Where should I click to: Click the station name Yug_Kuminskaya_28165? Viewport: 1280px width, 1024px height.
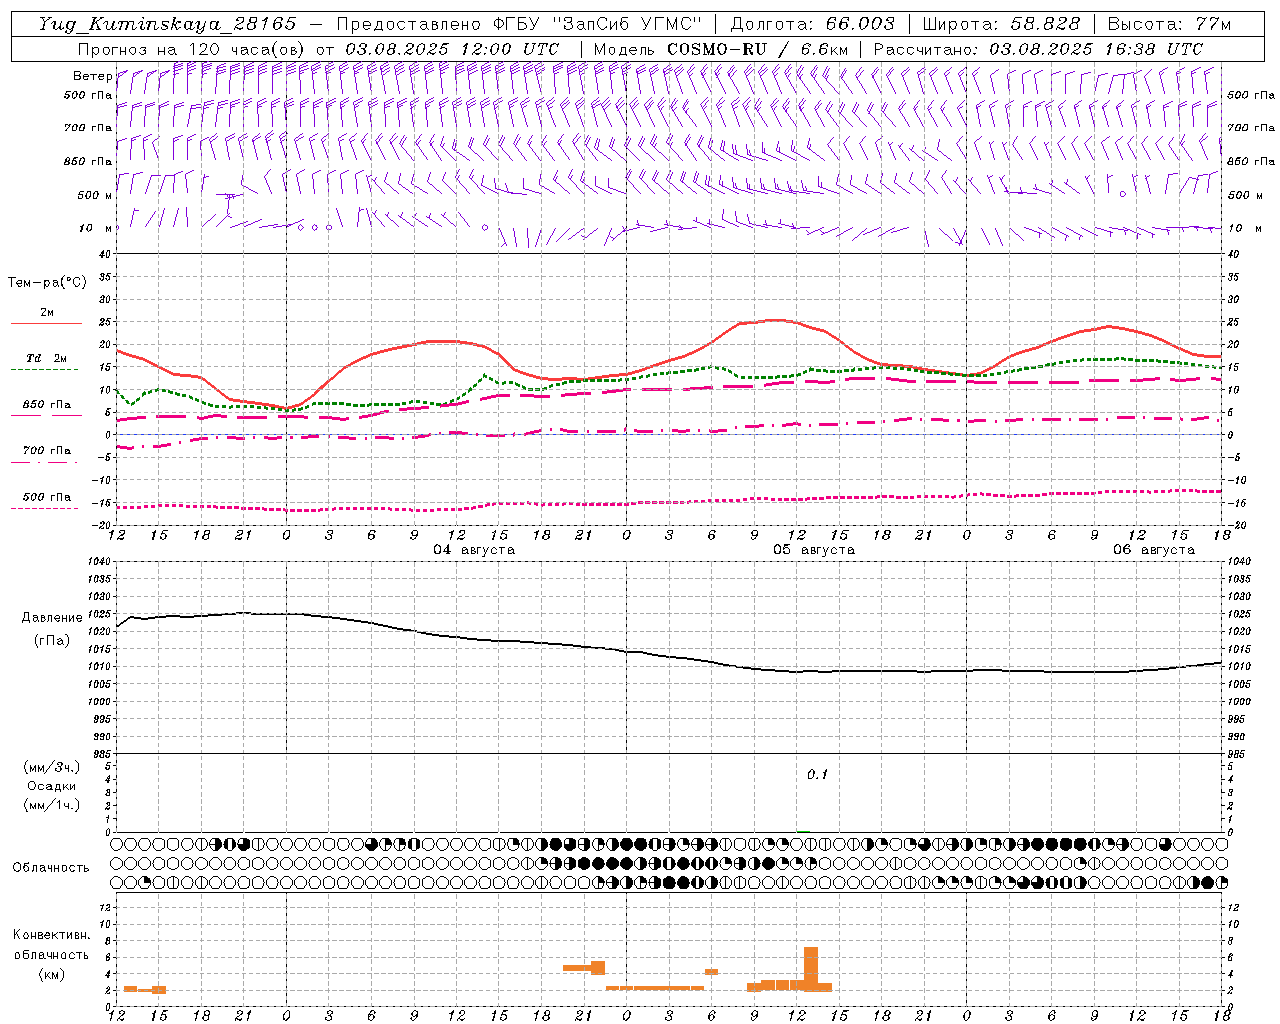[x=167, y=24]
